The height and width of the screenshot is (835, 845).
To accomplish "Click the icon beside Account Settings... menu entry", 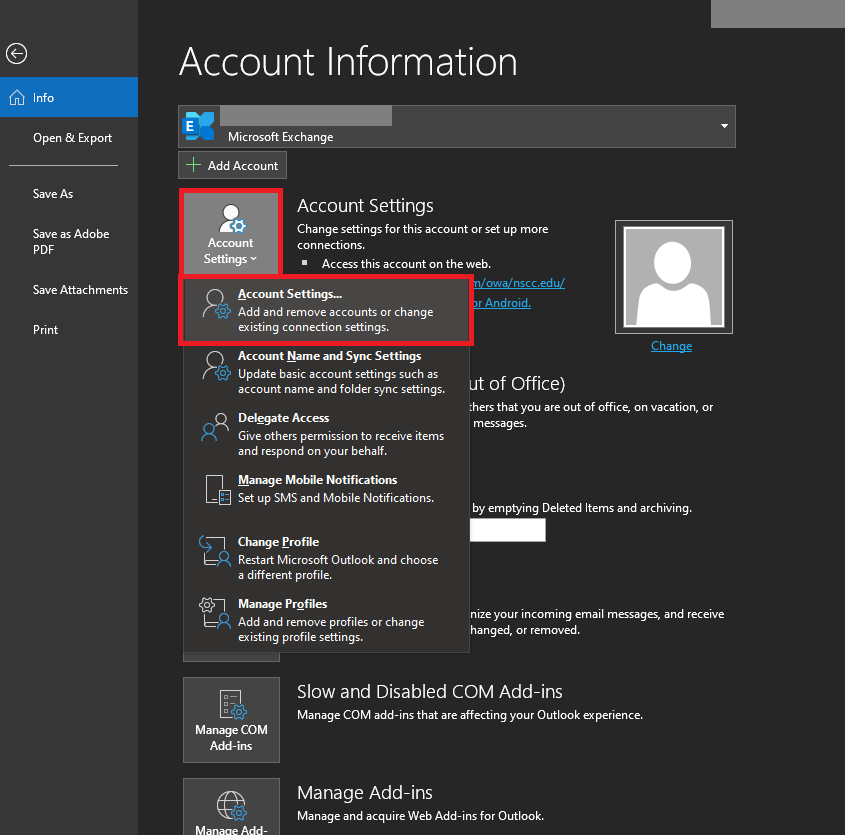I will 216,303.
